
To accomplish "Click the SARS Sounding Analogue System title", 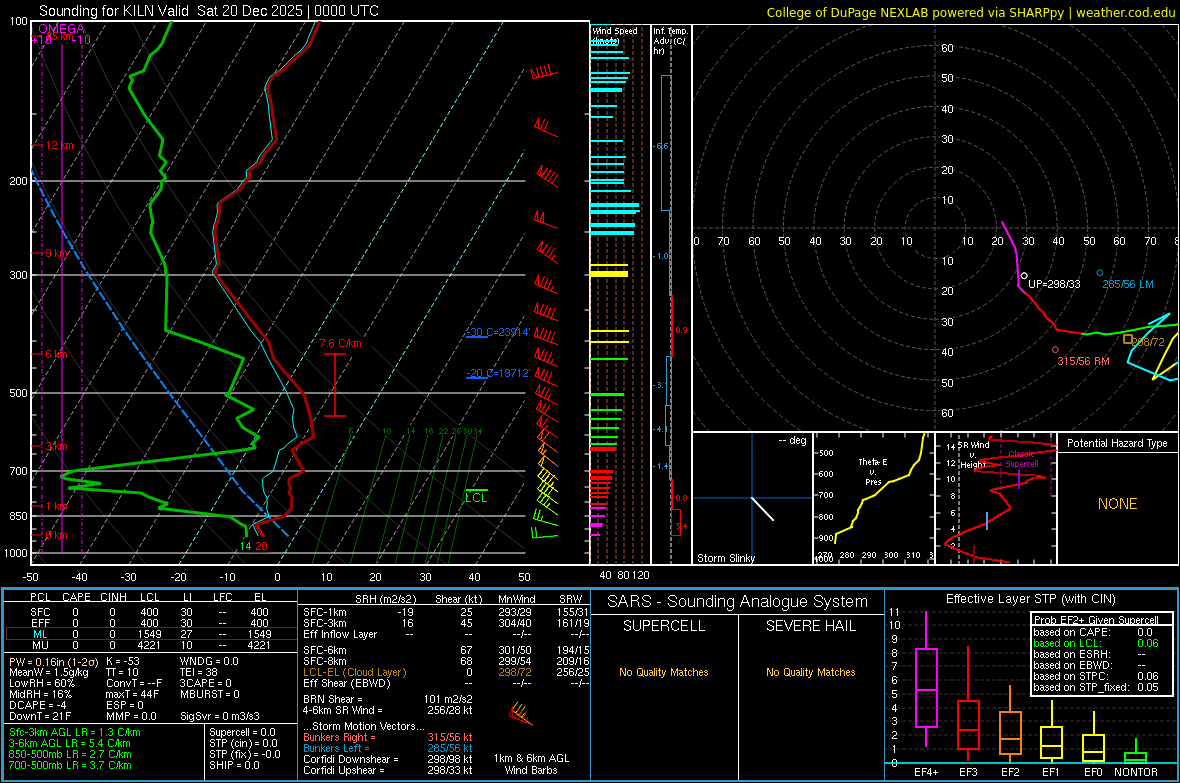I will tap(738, 602).
